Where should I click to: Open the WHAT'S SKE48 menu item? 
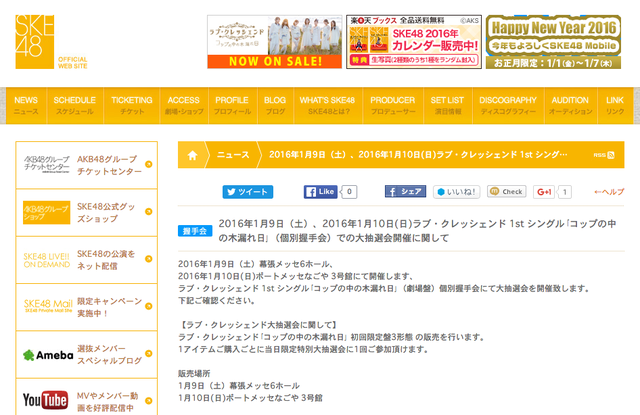pos(327,105)
